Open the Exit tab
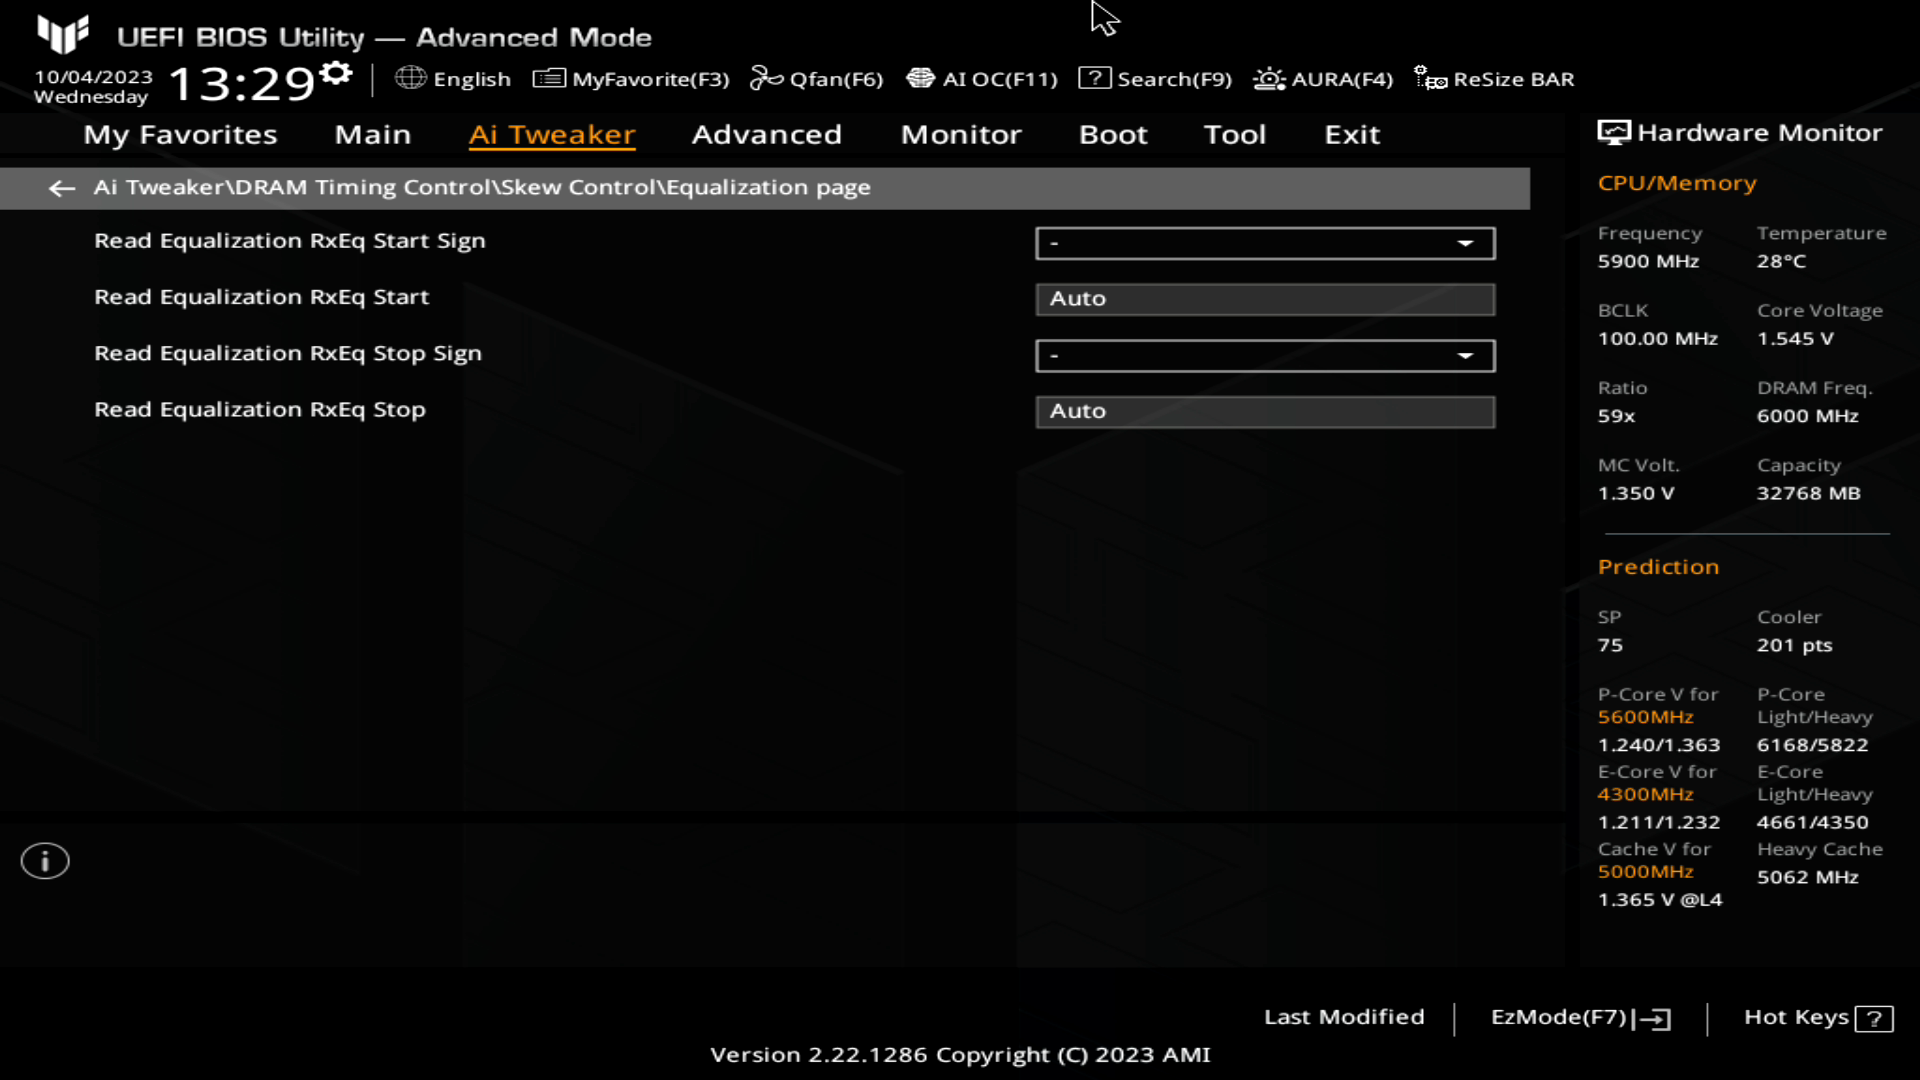This screenshot has width=1920, height=1080. (x=1352, y=135)
